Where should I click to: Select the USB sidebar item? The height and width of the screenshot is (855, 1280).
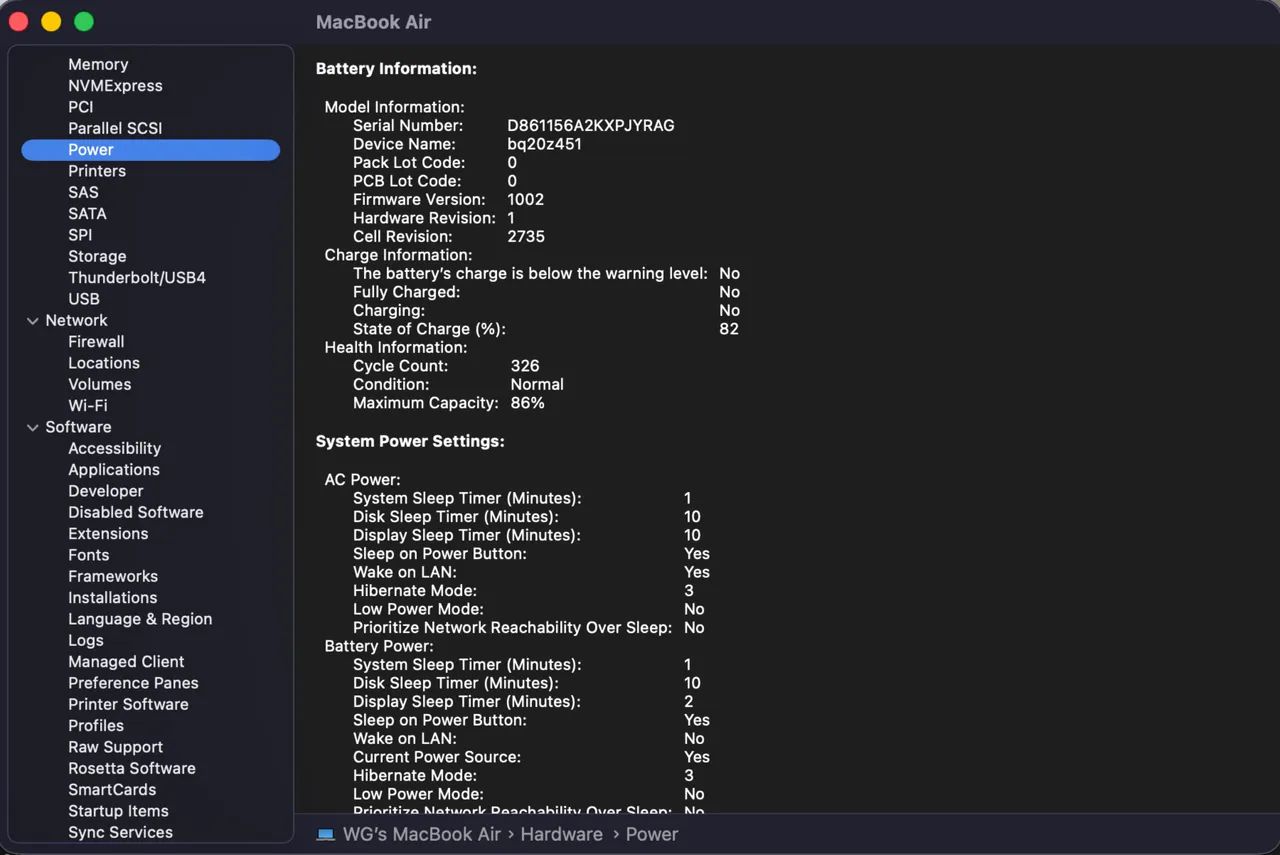pos(84,298)
